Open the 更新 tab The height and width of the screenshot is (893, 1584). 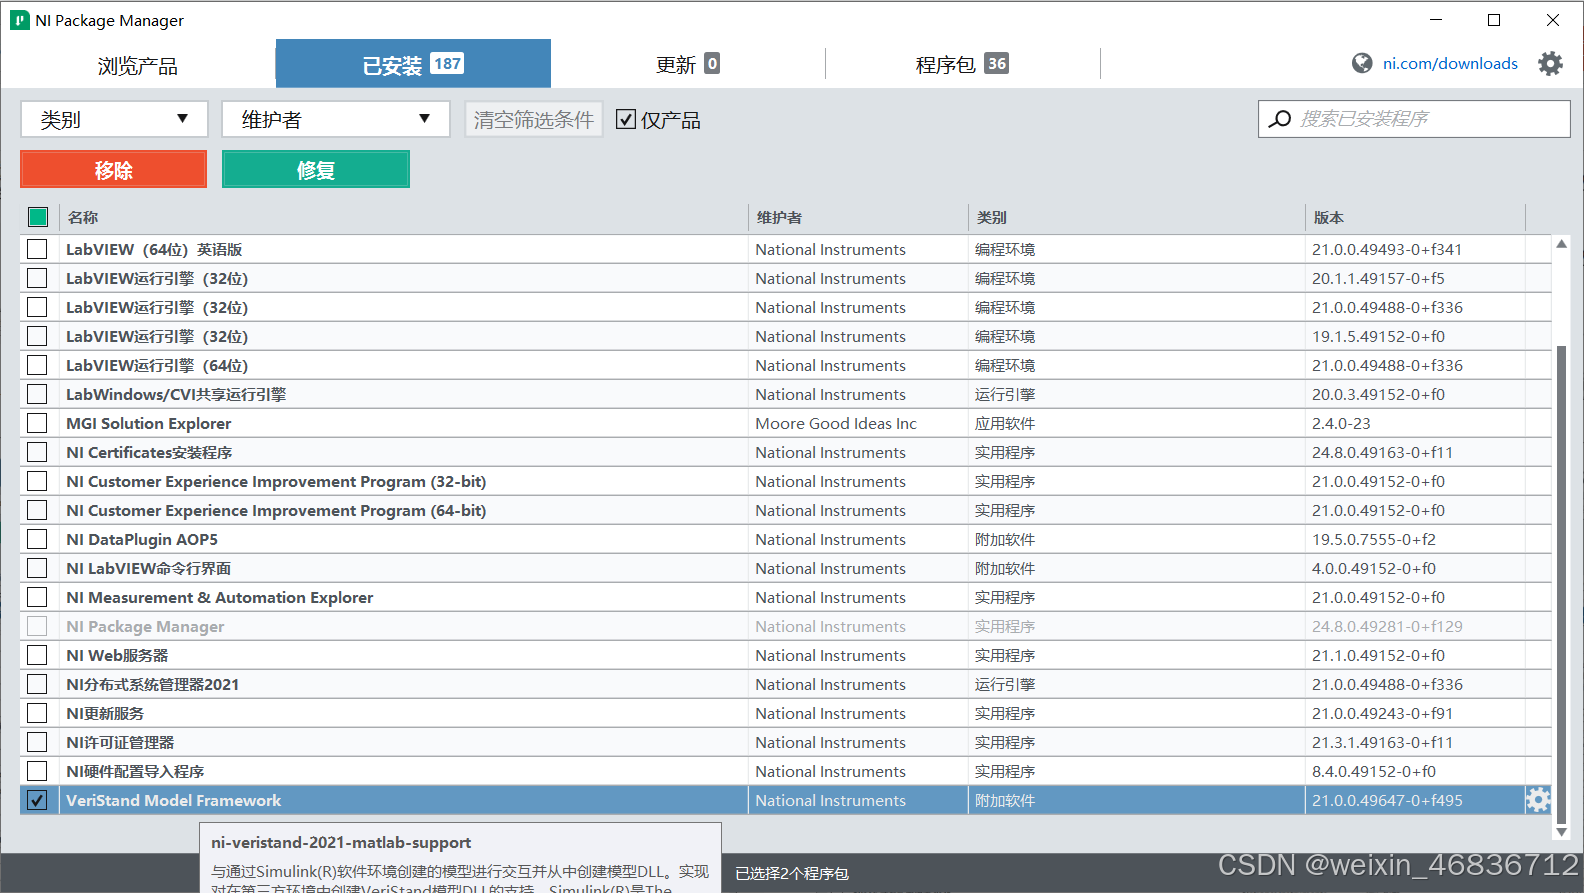coord(688,64)
